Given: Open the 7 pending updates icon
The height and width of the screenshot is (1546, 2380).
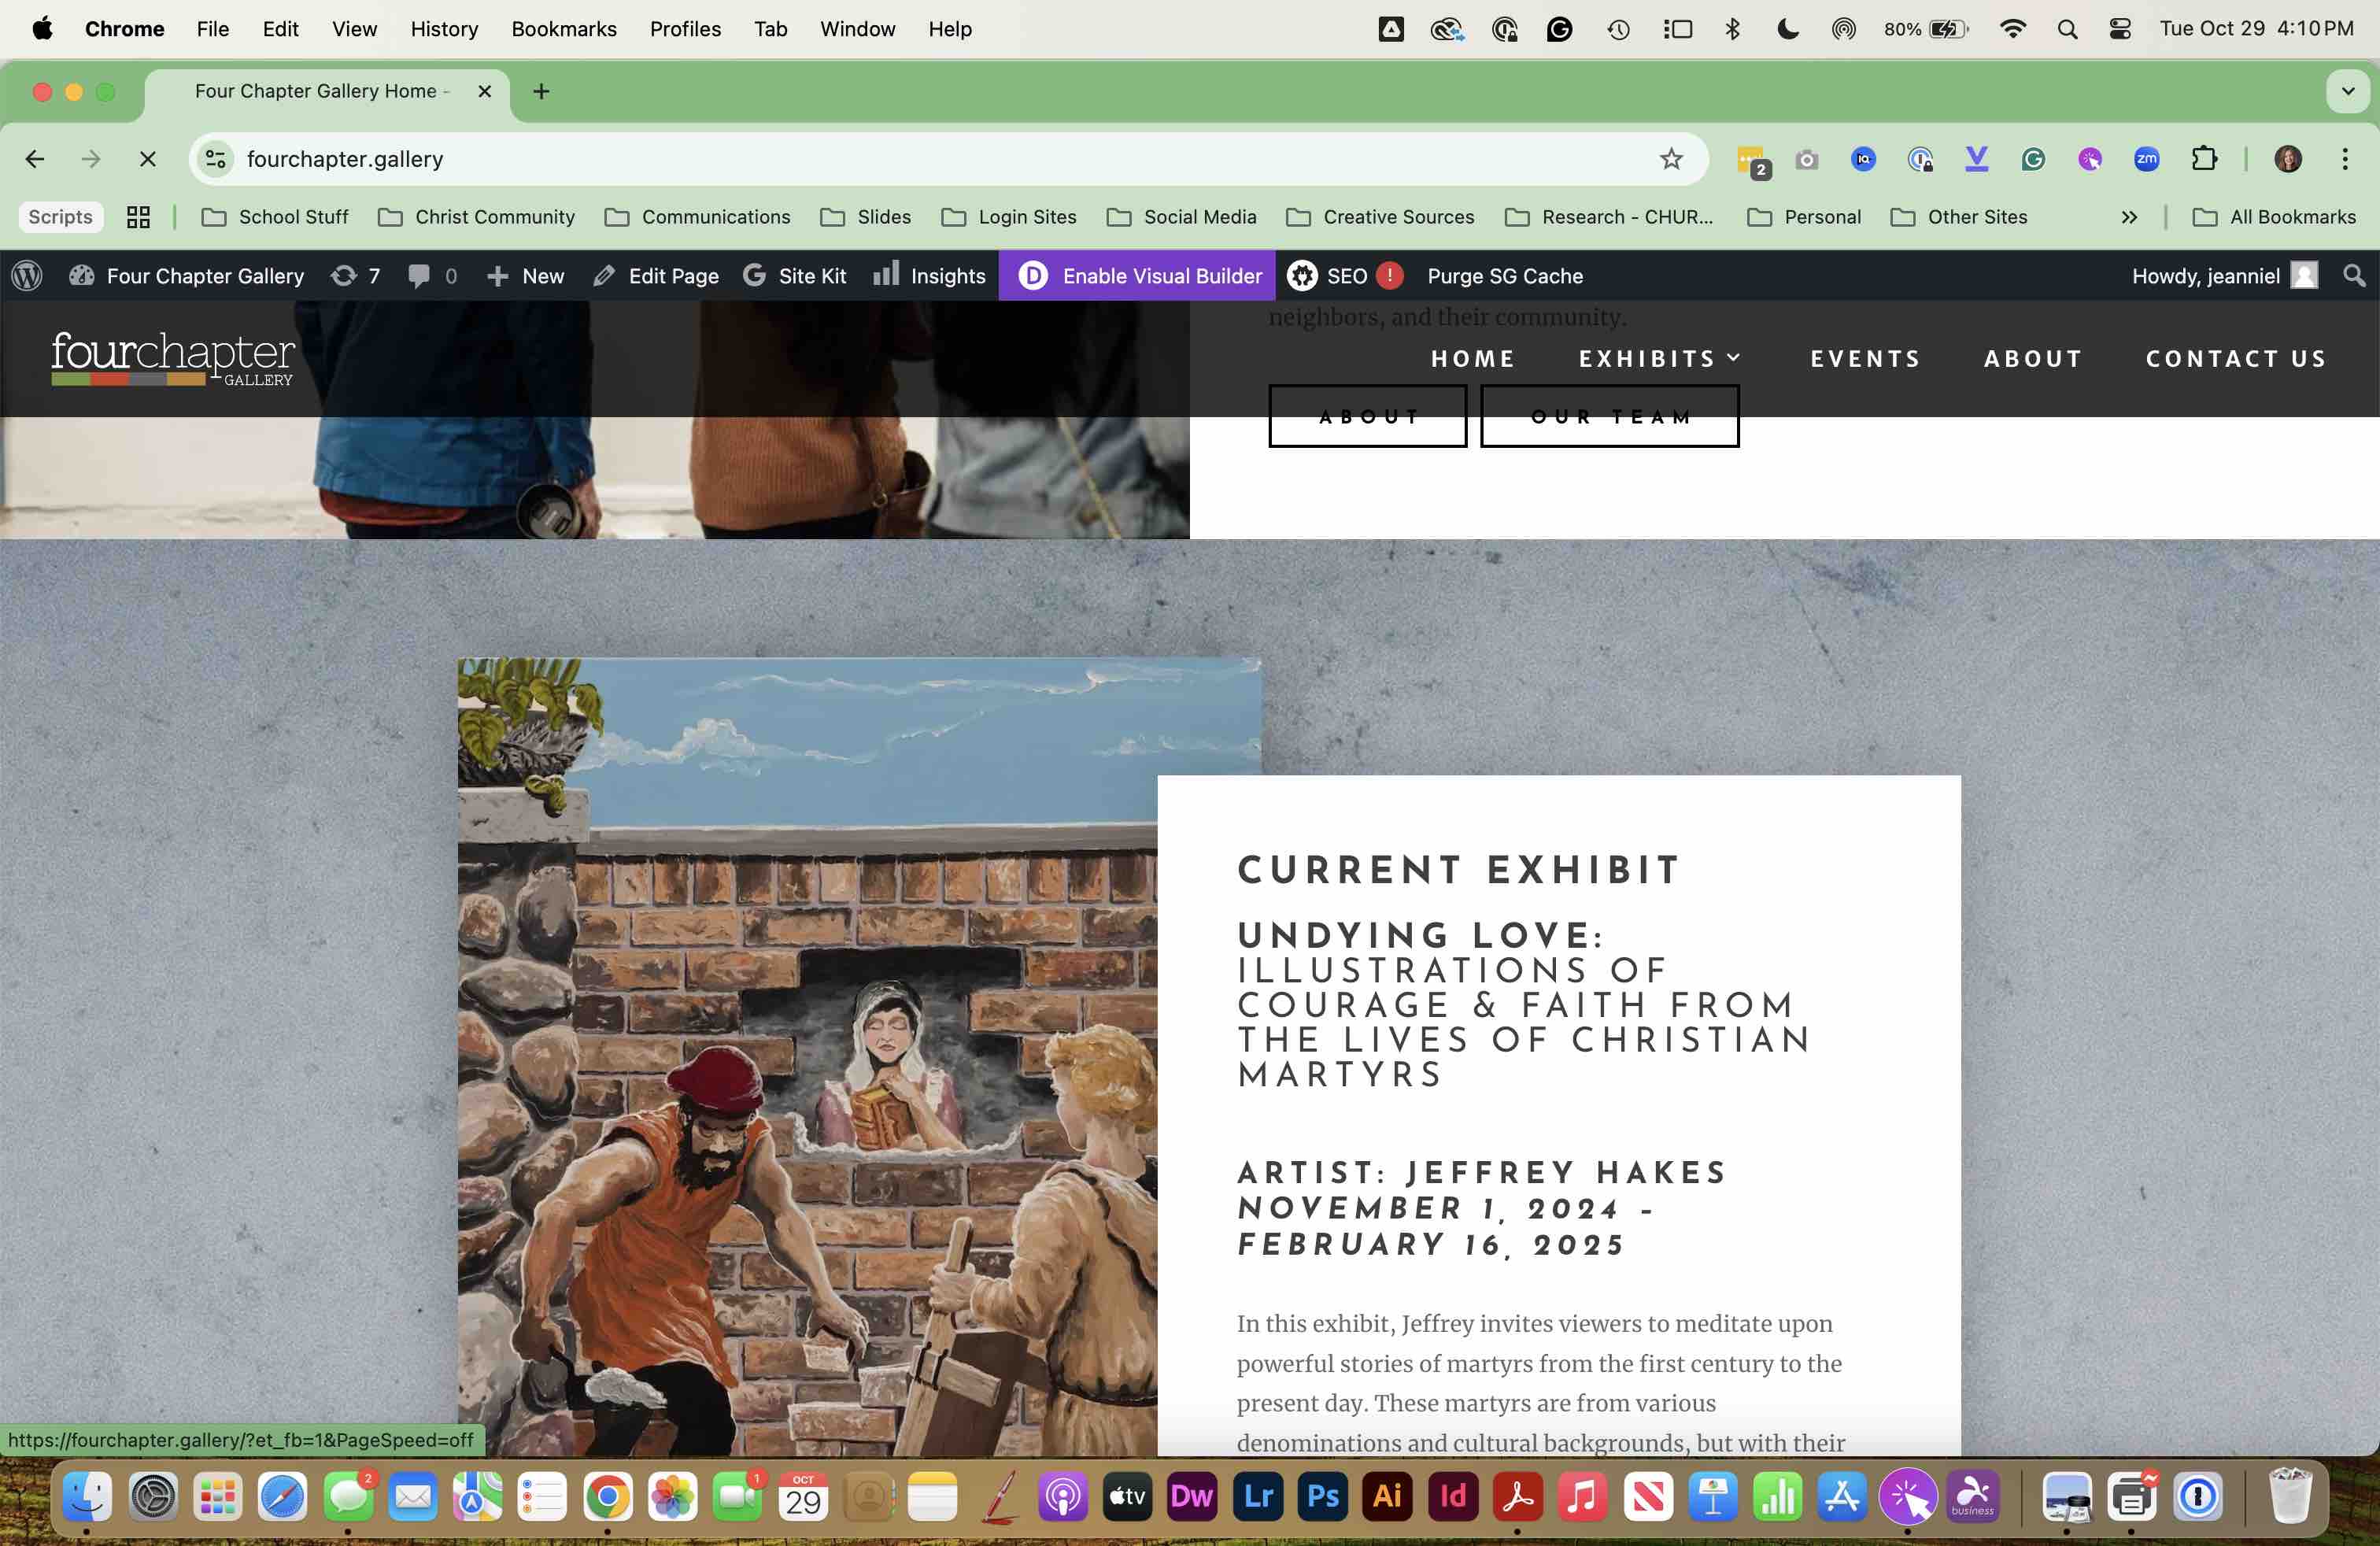Looking at the screenshot, I should [x=355, y=275].
